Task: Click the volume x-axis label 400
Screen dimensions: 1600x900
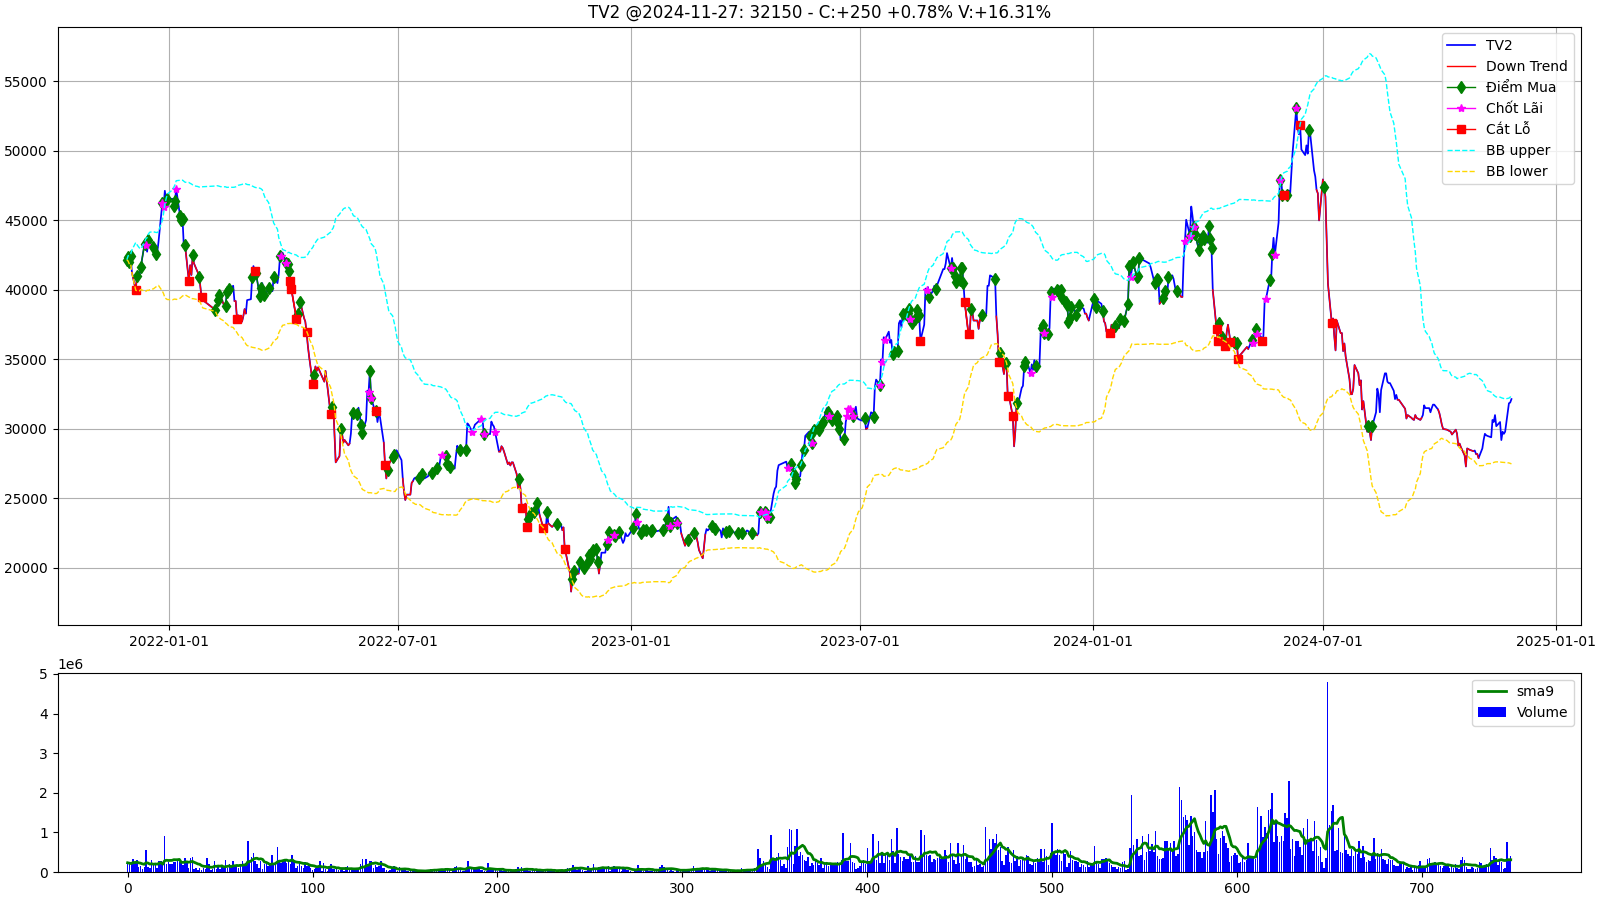Action: 867,888
